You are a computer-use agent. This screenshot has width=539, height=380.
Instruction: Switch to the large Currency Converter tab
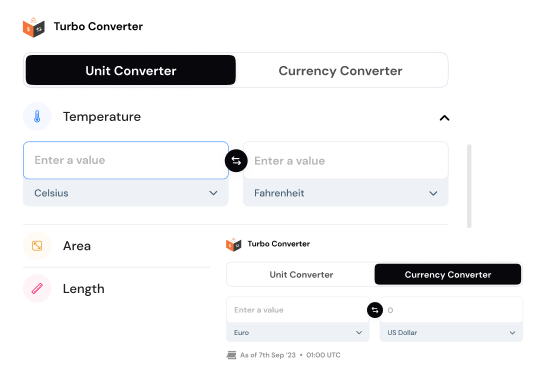click(340, 71)
